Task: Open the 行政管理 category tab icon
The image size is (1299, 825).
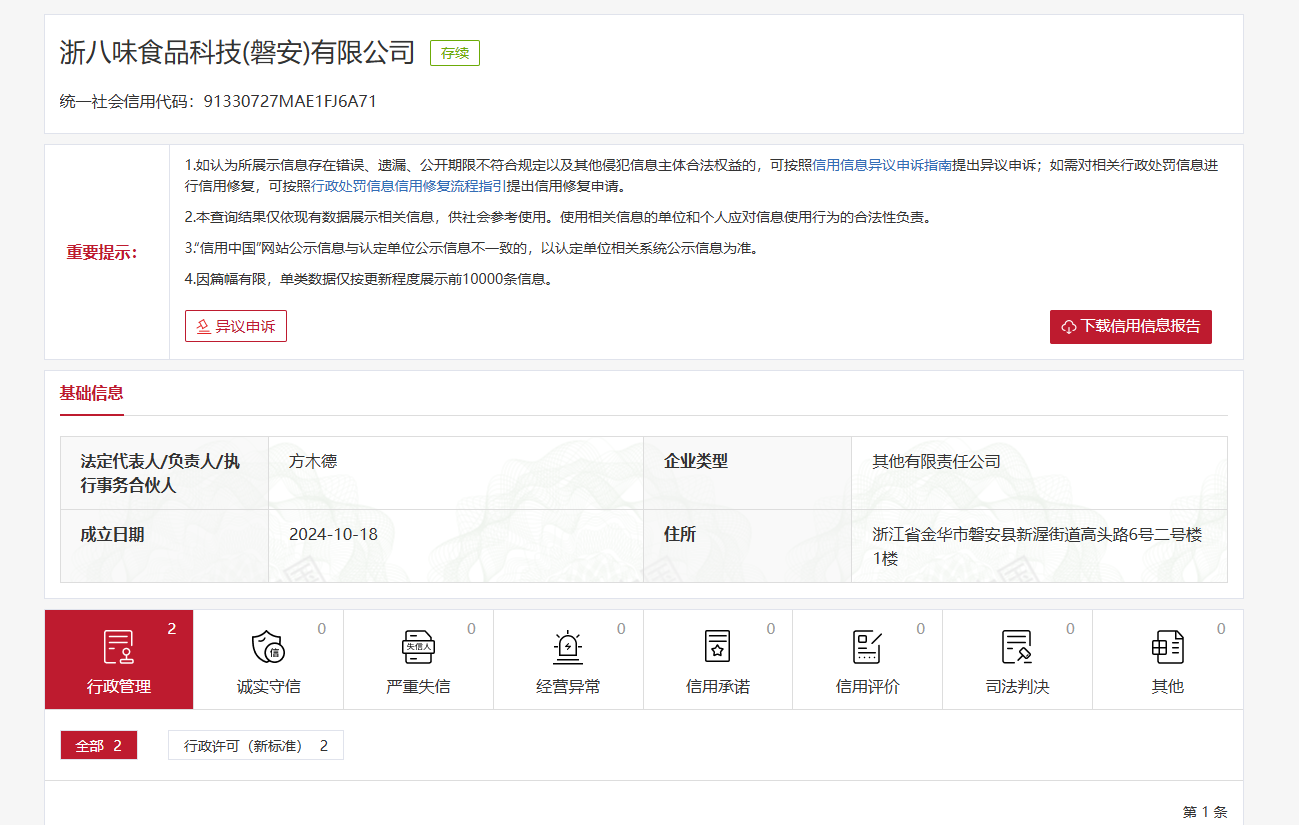Action: coord(119,648)
